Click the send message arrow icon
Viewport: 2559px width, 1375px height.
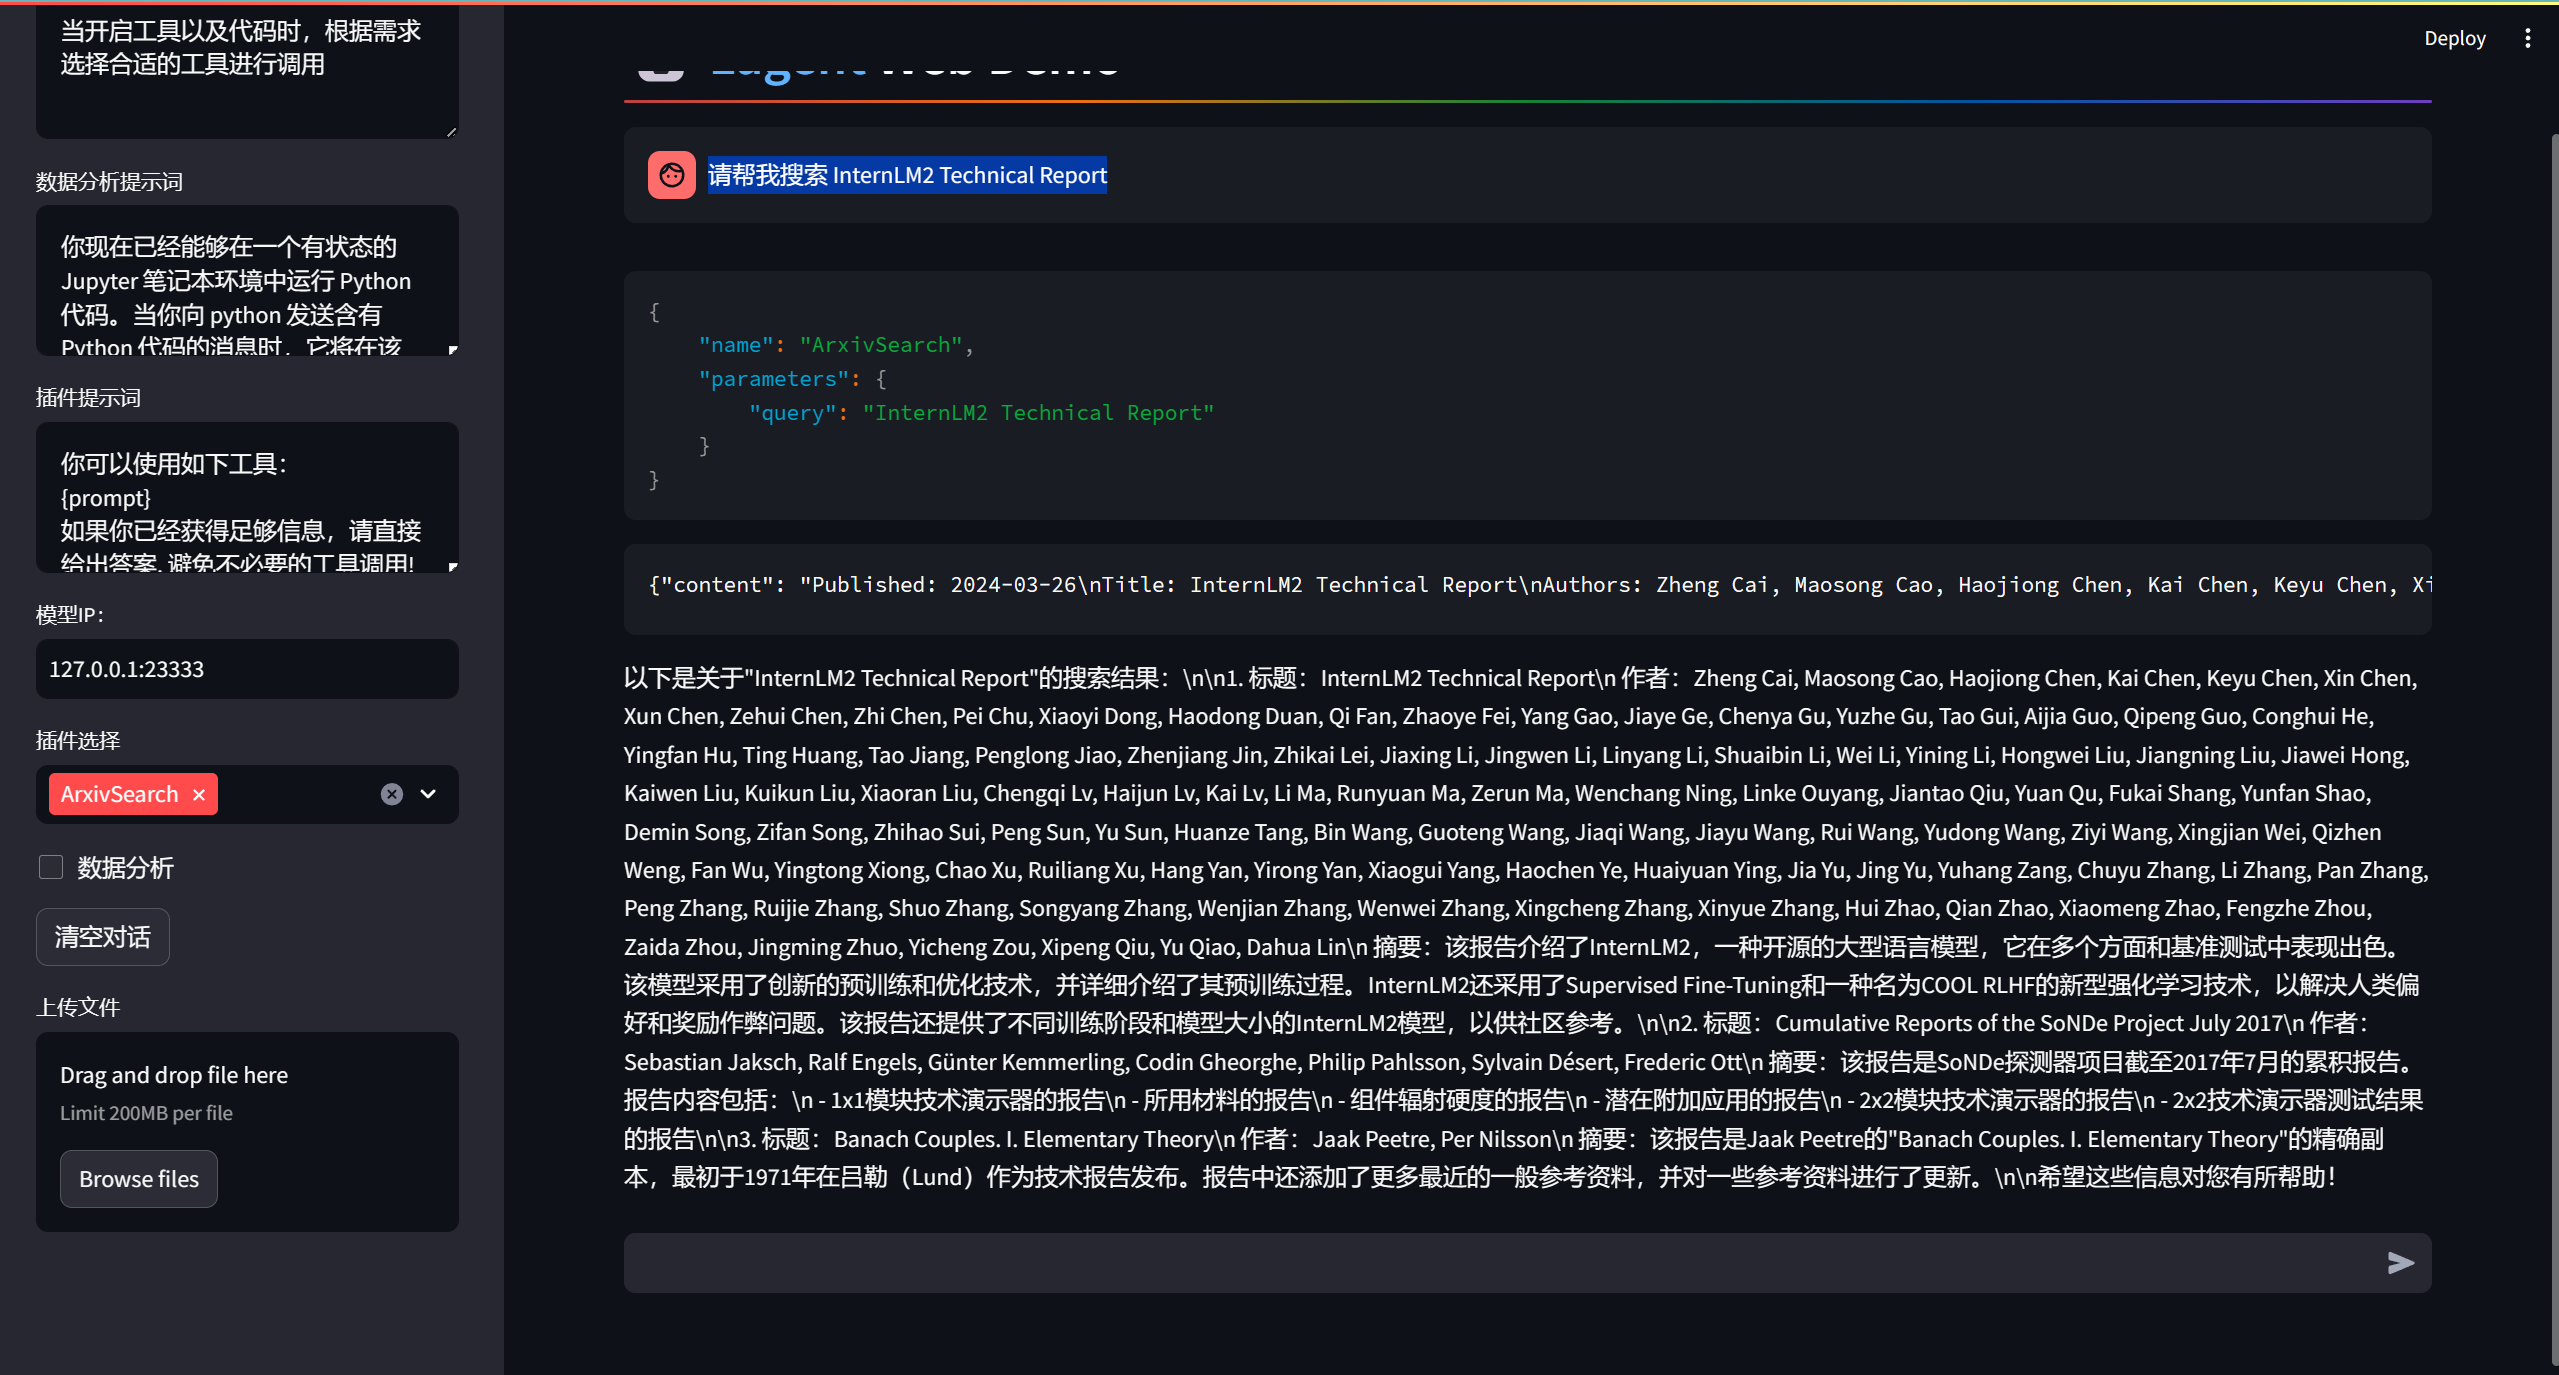[x=2400, y=1263]
